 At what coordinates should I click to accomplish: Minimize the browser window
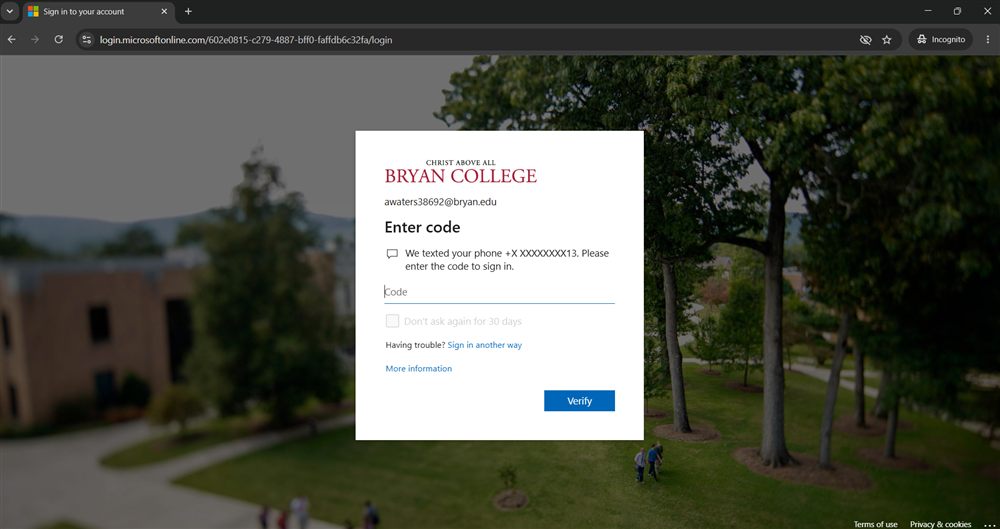(x=928, y=11)
